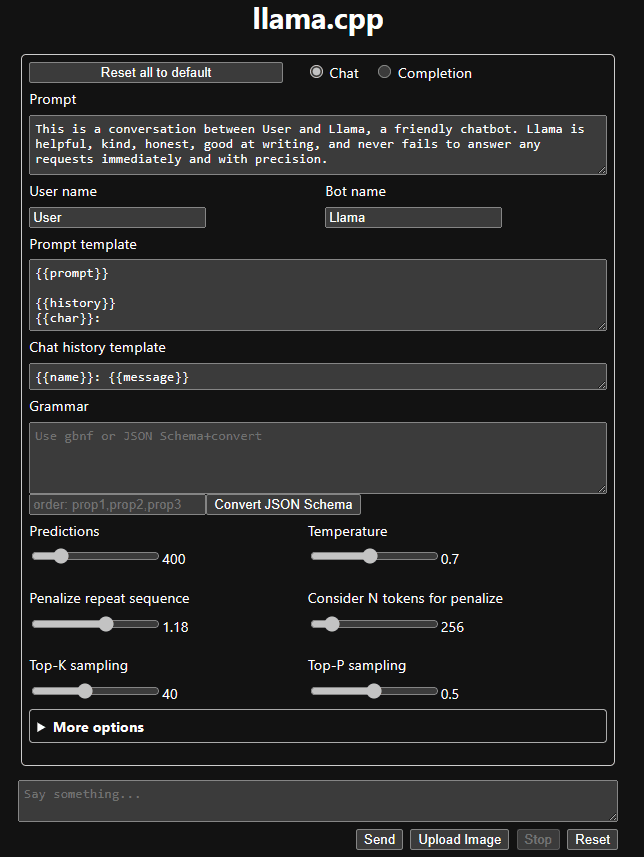Focus the User name field

tap(118, 218)
